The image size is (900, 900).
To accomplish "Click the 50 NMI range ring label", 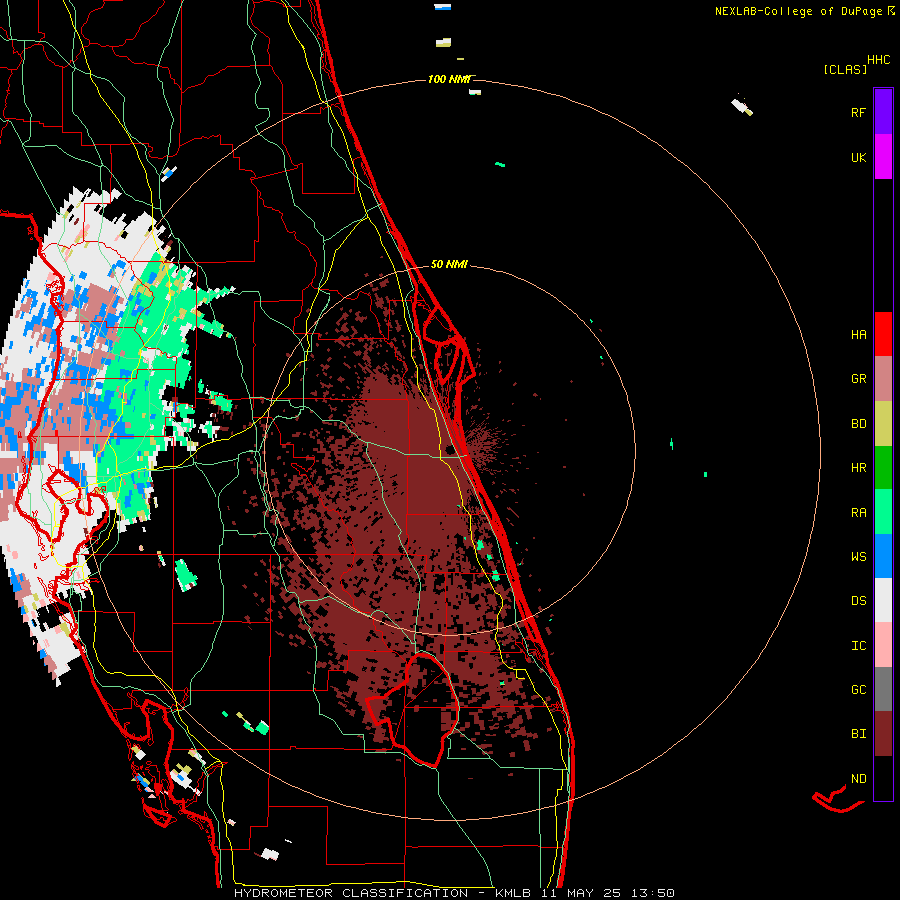I will [449, 264].
